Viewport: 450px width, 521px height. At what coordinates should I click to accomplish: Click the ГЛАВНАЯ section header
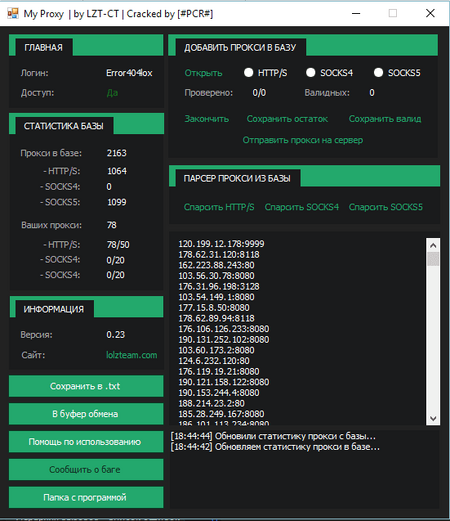coord(43,48)
